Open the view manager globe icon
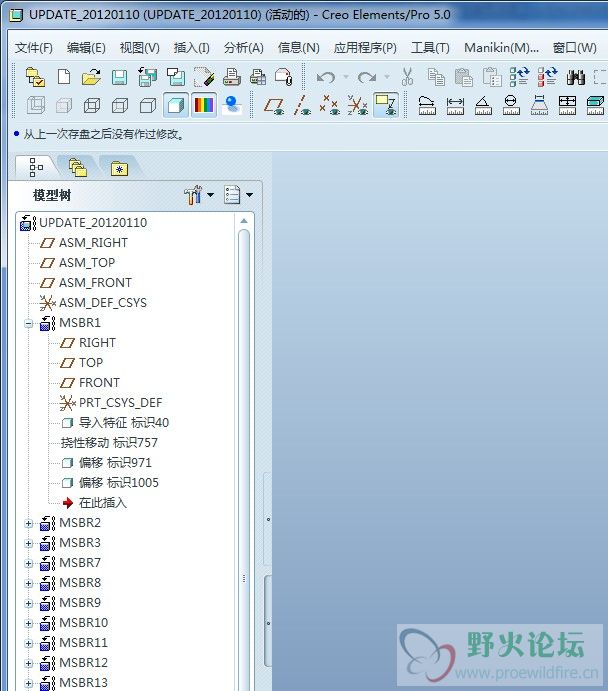This screenshot has width=608, height=691. [232, 105]
